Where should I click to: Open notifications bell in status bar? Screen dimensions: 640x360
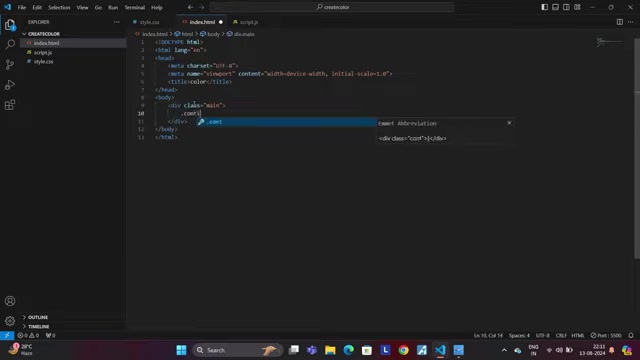click(x=631, y=335)
